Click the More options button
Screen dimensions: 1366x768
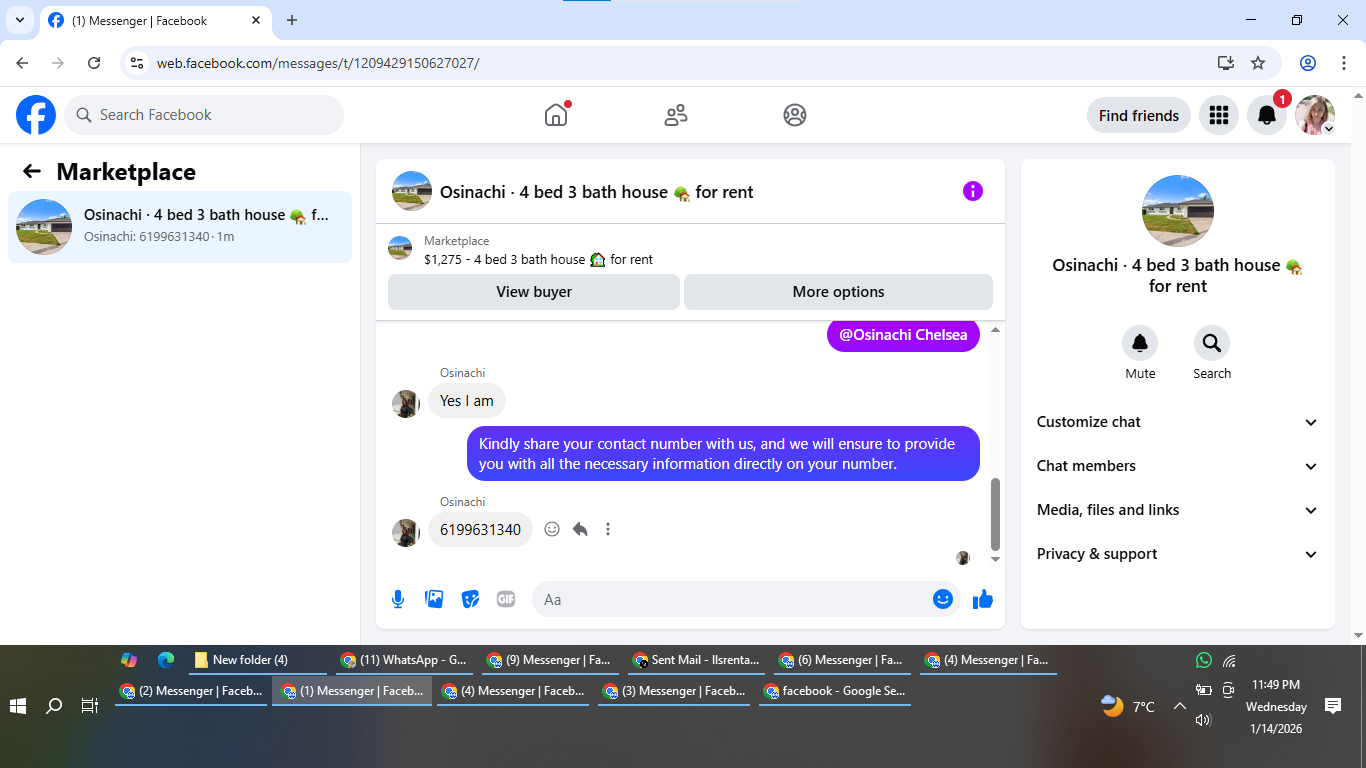tap(838, 292)
